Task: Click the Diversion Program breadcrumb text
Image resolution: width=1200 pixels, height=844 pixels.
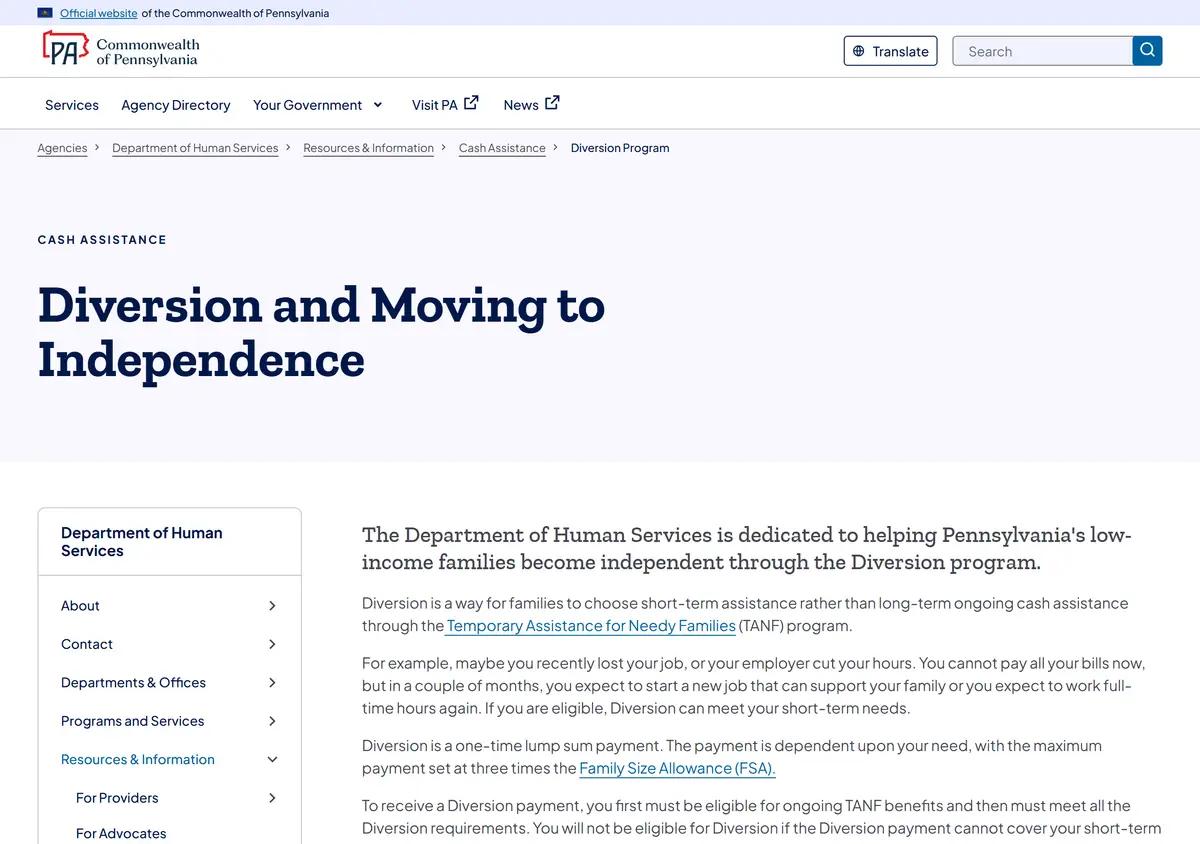Action: click(x=620, y=148)
